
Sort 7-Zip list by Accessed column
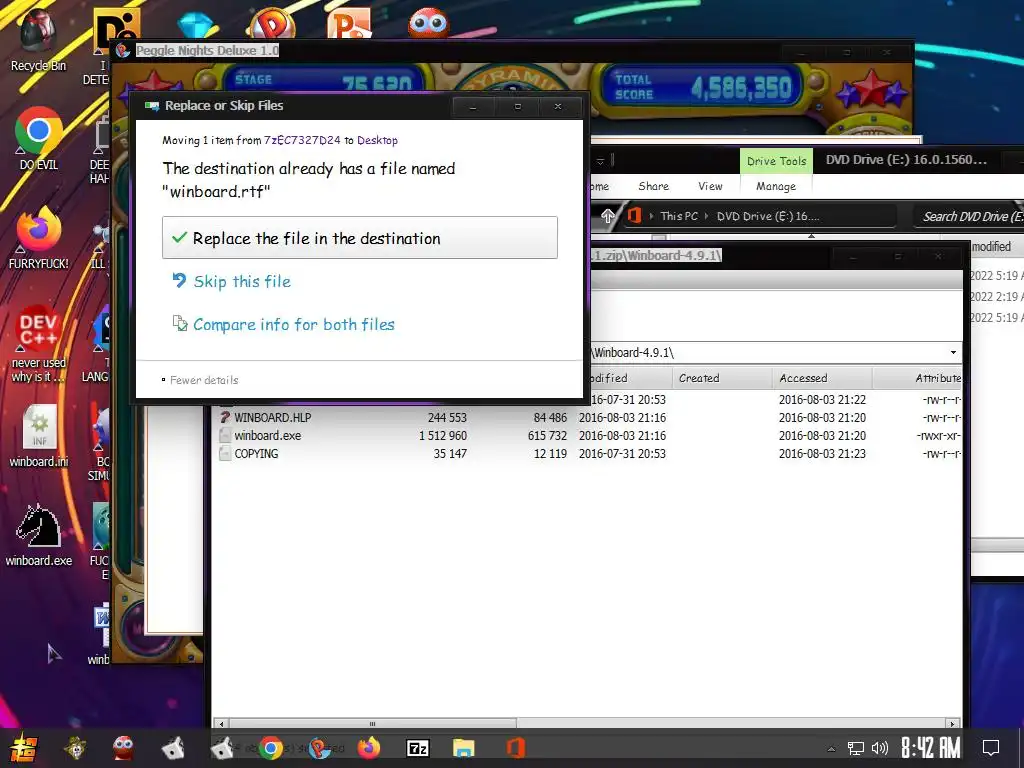point(822,378)
